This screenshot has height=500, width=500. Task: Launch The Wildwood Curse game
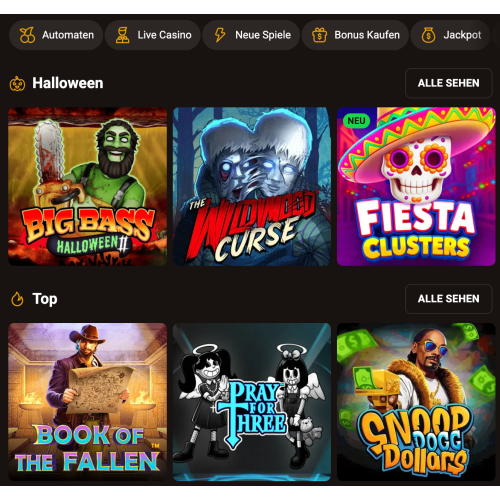(252, 187)
